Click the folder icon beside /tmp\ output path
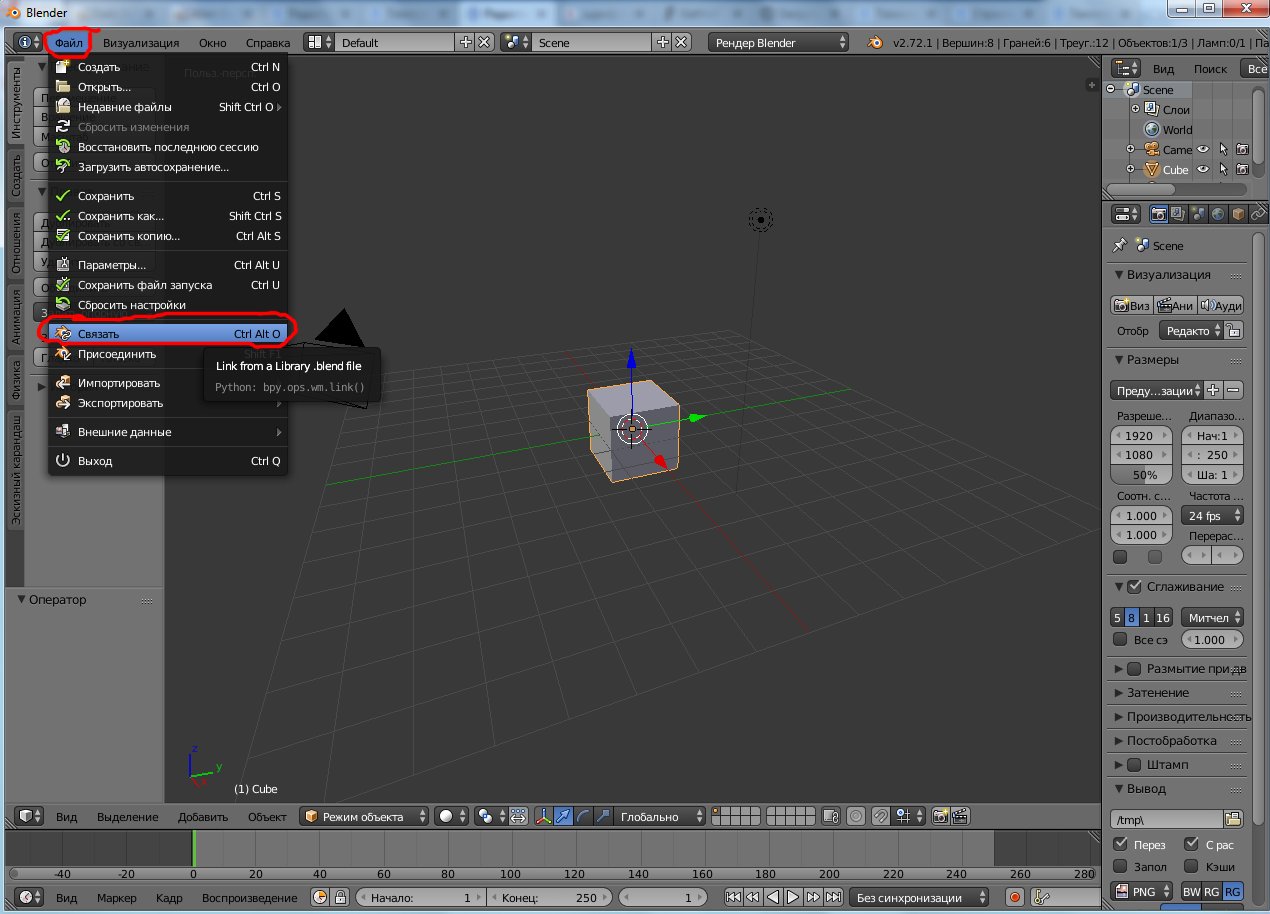 (1234, 819)
